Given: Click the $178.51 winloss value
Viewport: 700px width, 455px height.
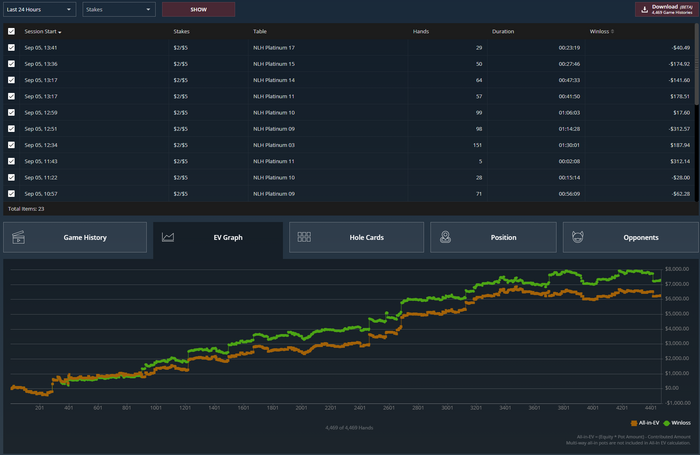Looking at the screenshot, I should pyautogui.click(x=680, y=96).
